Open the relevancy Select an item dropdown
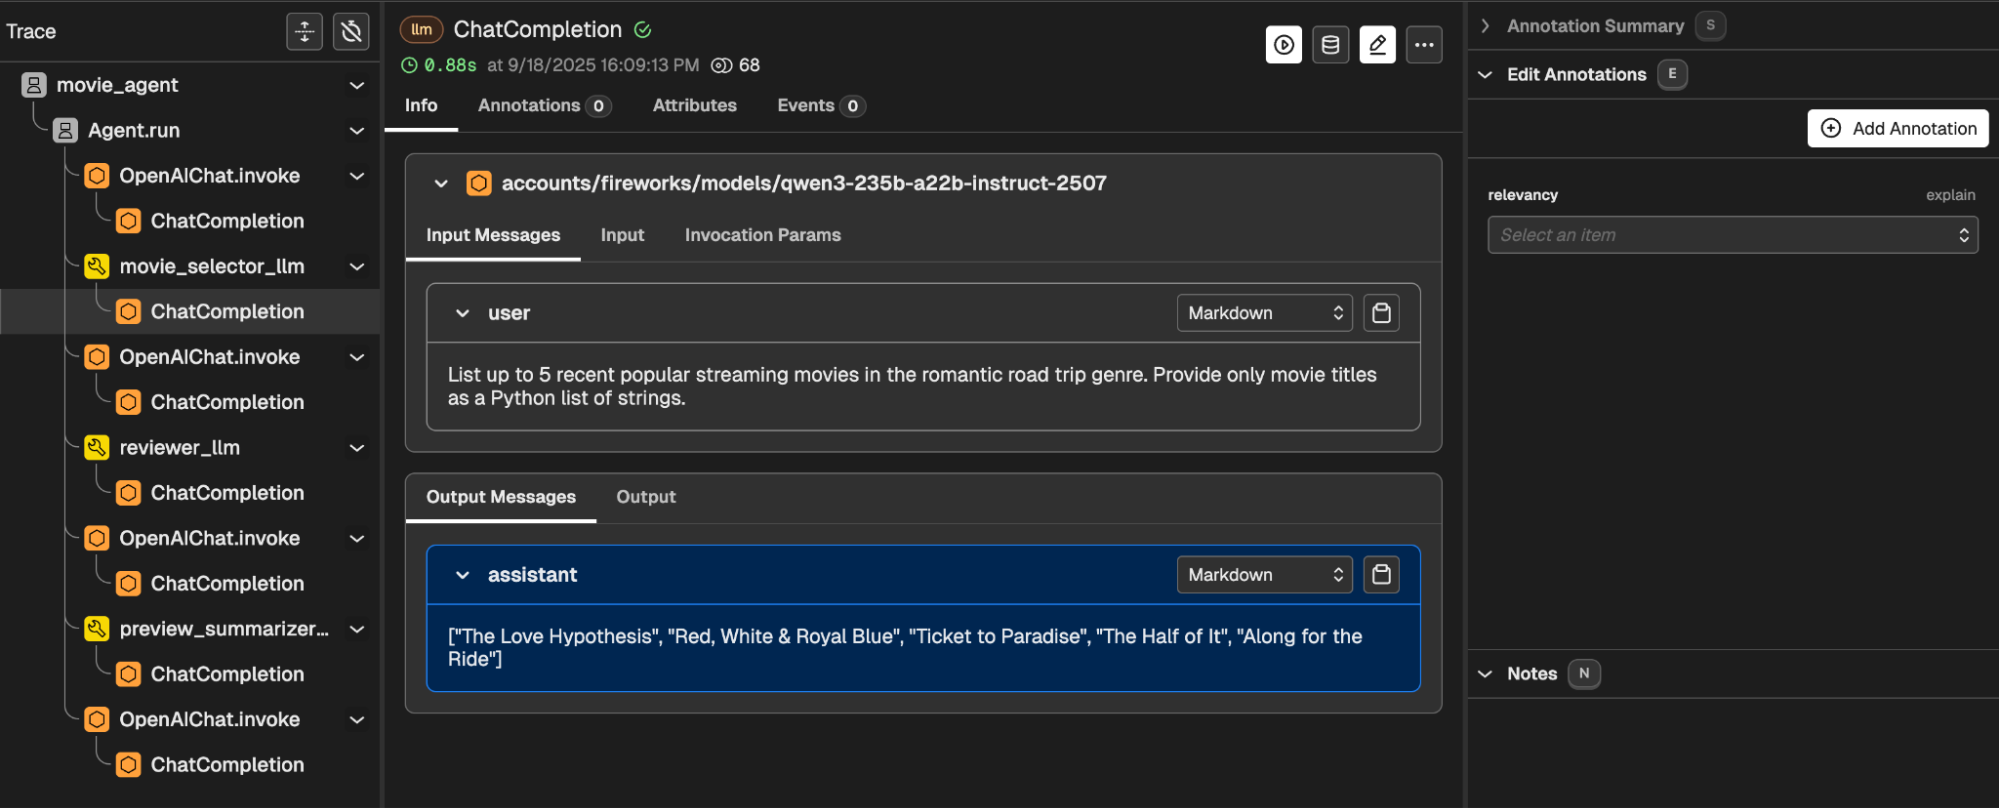 [x=1732, y=235]
